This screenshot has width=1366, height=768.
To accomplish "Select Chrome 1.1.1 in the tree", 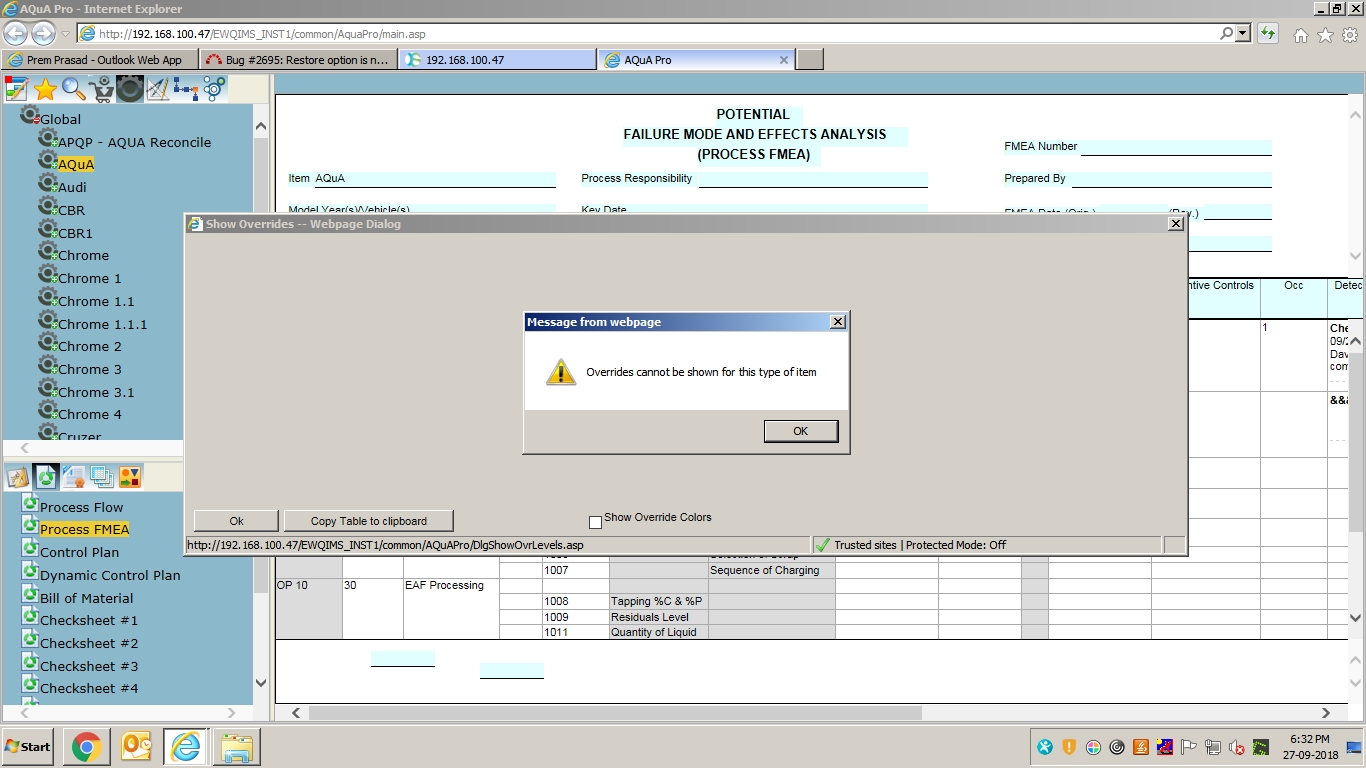I will pos(102,324).
